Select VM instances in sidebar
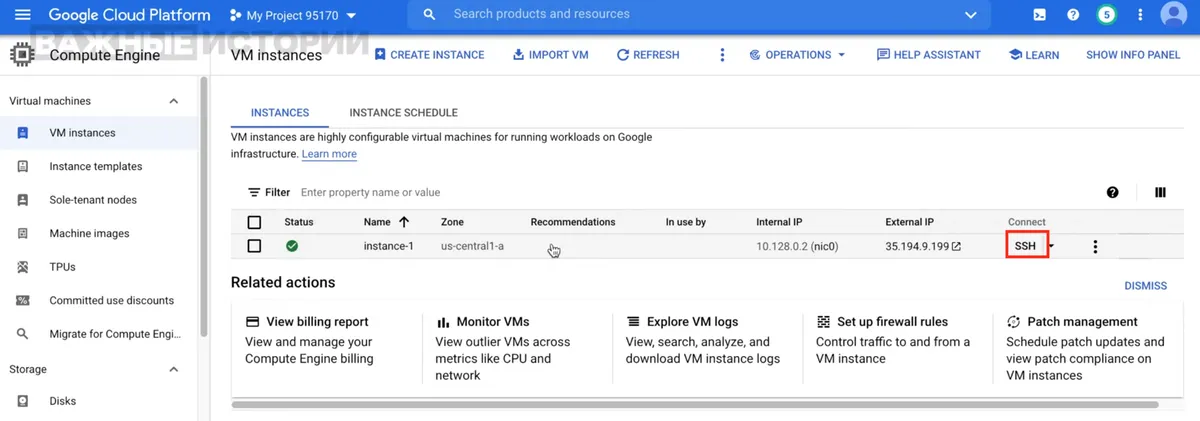This screenshot has height=421, width=1200. (x=98, y=133)
